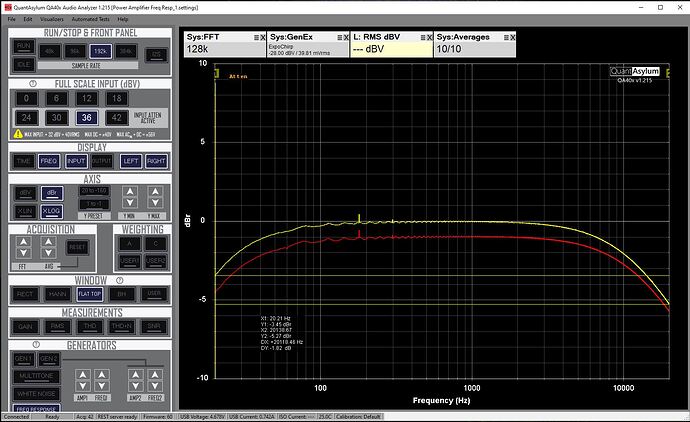
Task: Choose the '20 to -160' Y preset
Action: pos(94,191)
